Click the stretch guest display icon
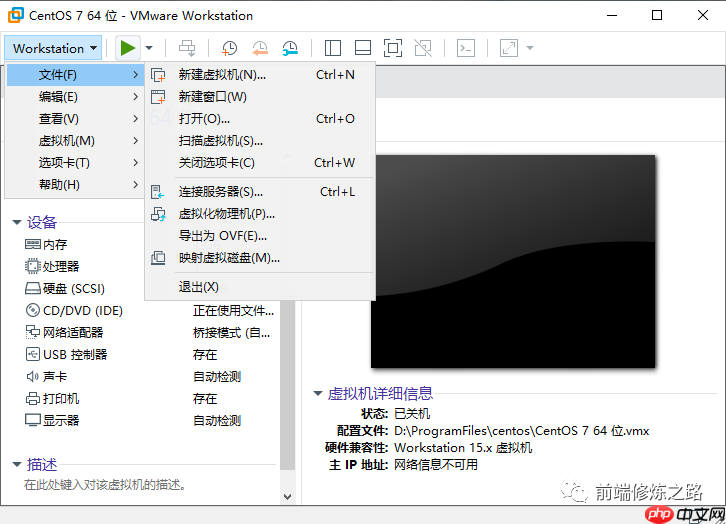The width and height of the screenshot is (726, 524). [509, 48]
